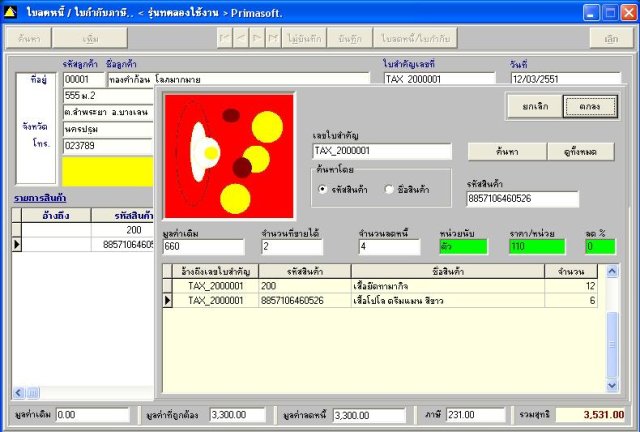The height and width of the screenshot is (432, 640).
Task: Click the row pointer arrow beside 8857106460526 row
Action: click(x=167, y=301)
